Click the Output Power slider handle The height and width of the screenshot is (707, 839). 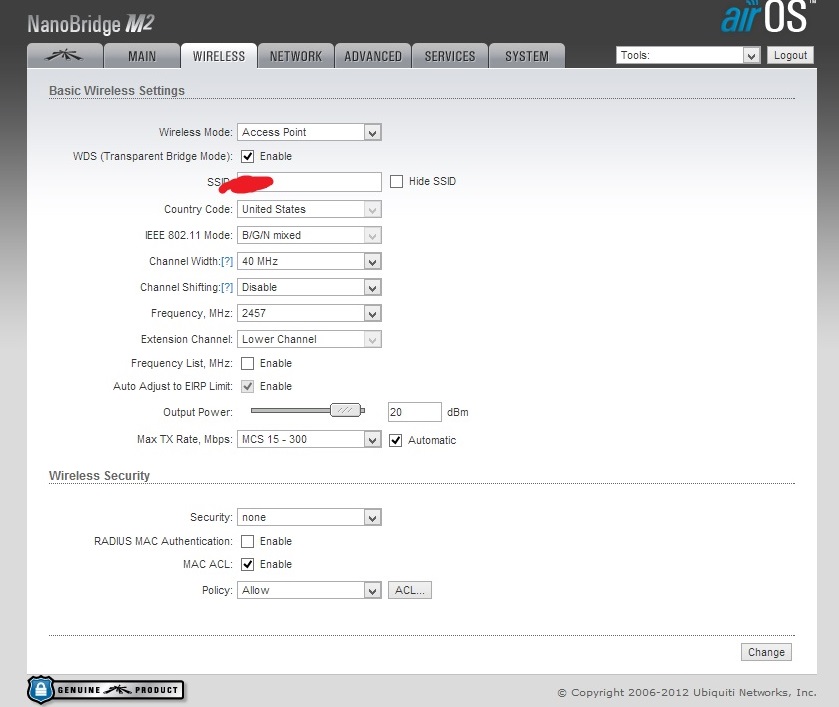pyautogui.click(x=345, y=410)
